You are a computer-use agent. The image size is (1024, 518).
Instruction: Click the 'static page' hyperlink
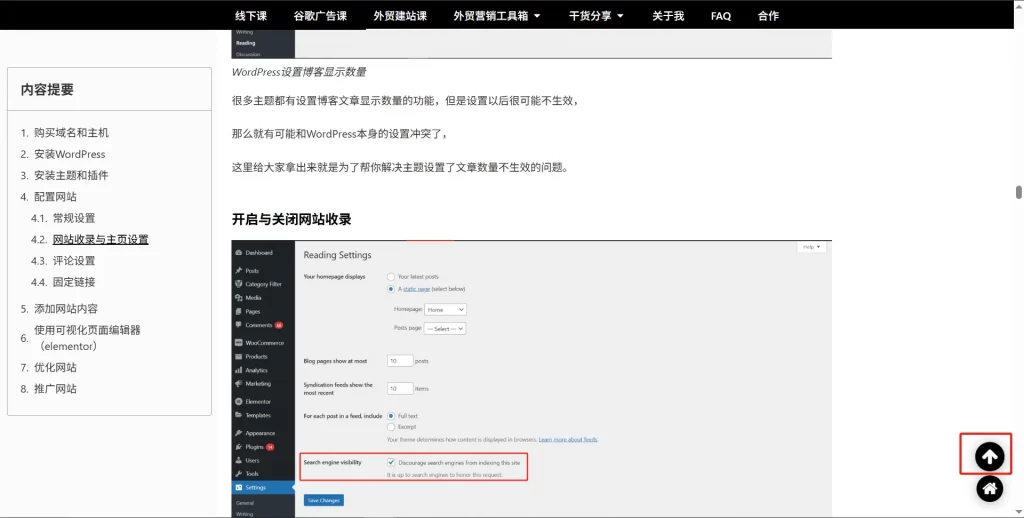[x=416, y=289]
